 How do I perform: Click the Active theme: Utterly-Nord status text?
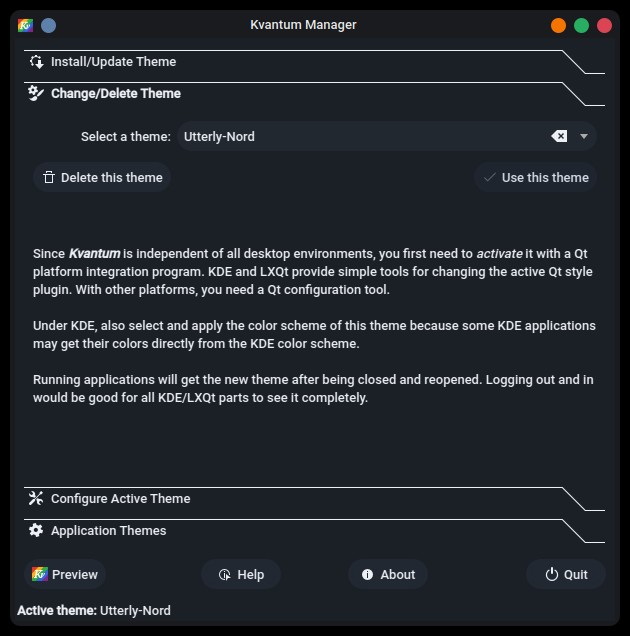point(94,610)
